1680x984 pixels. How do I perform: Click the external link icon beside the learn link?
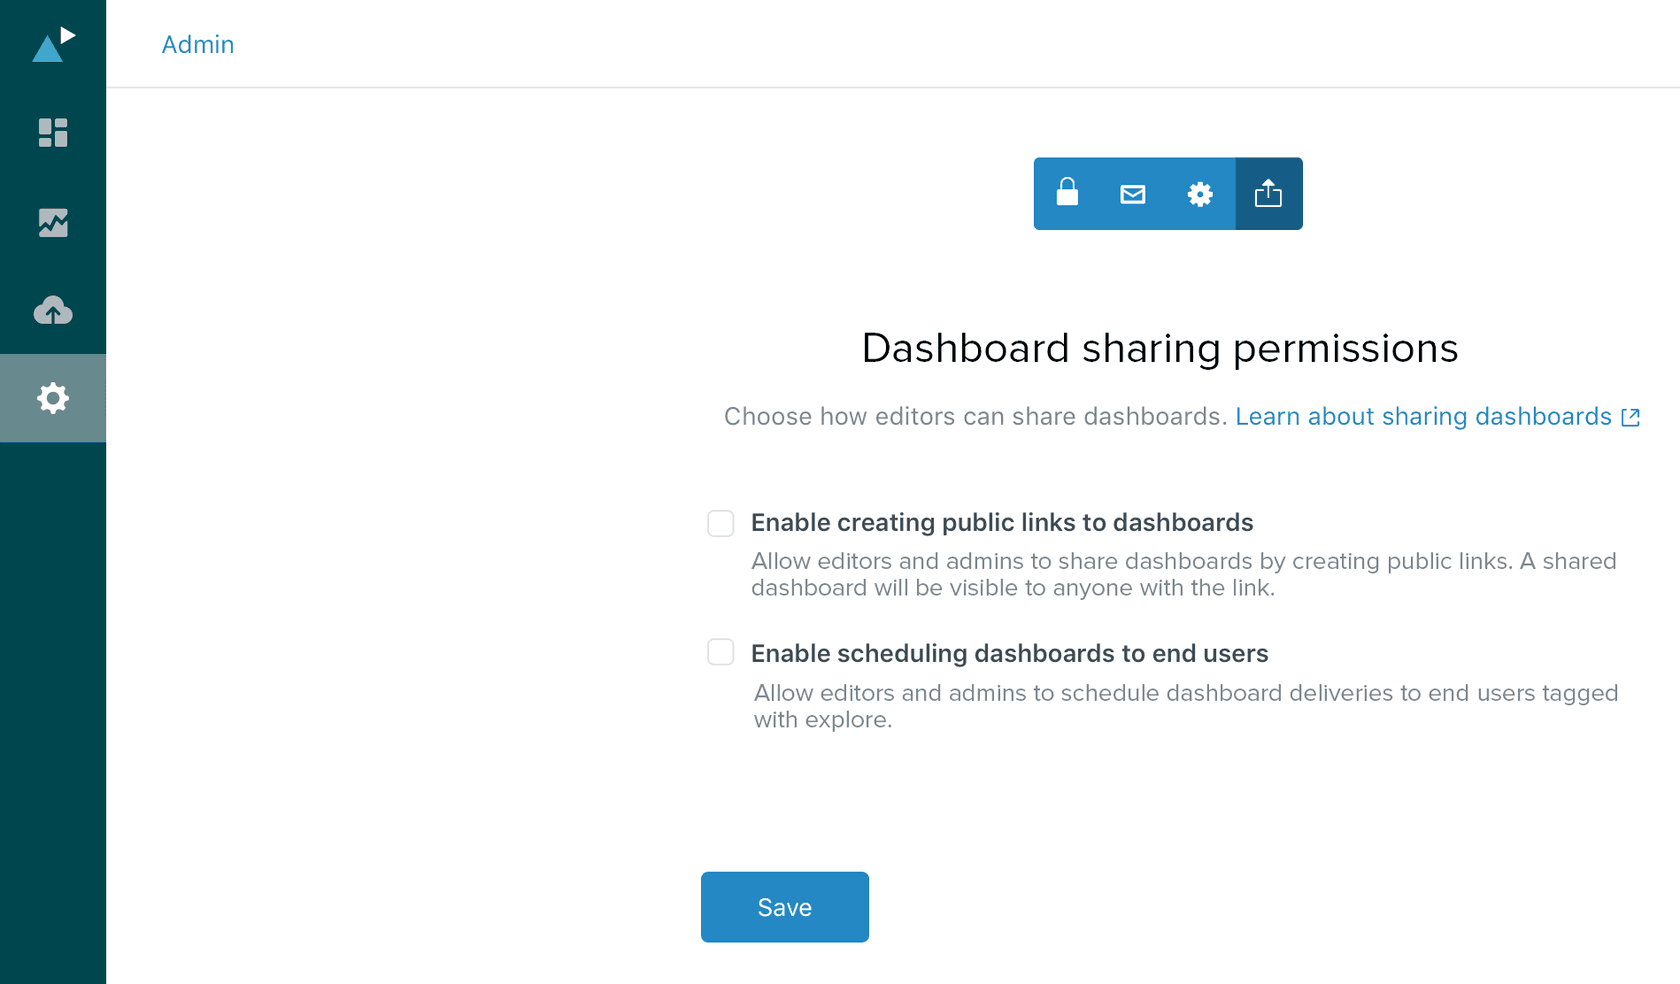1630,417
